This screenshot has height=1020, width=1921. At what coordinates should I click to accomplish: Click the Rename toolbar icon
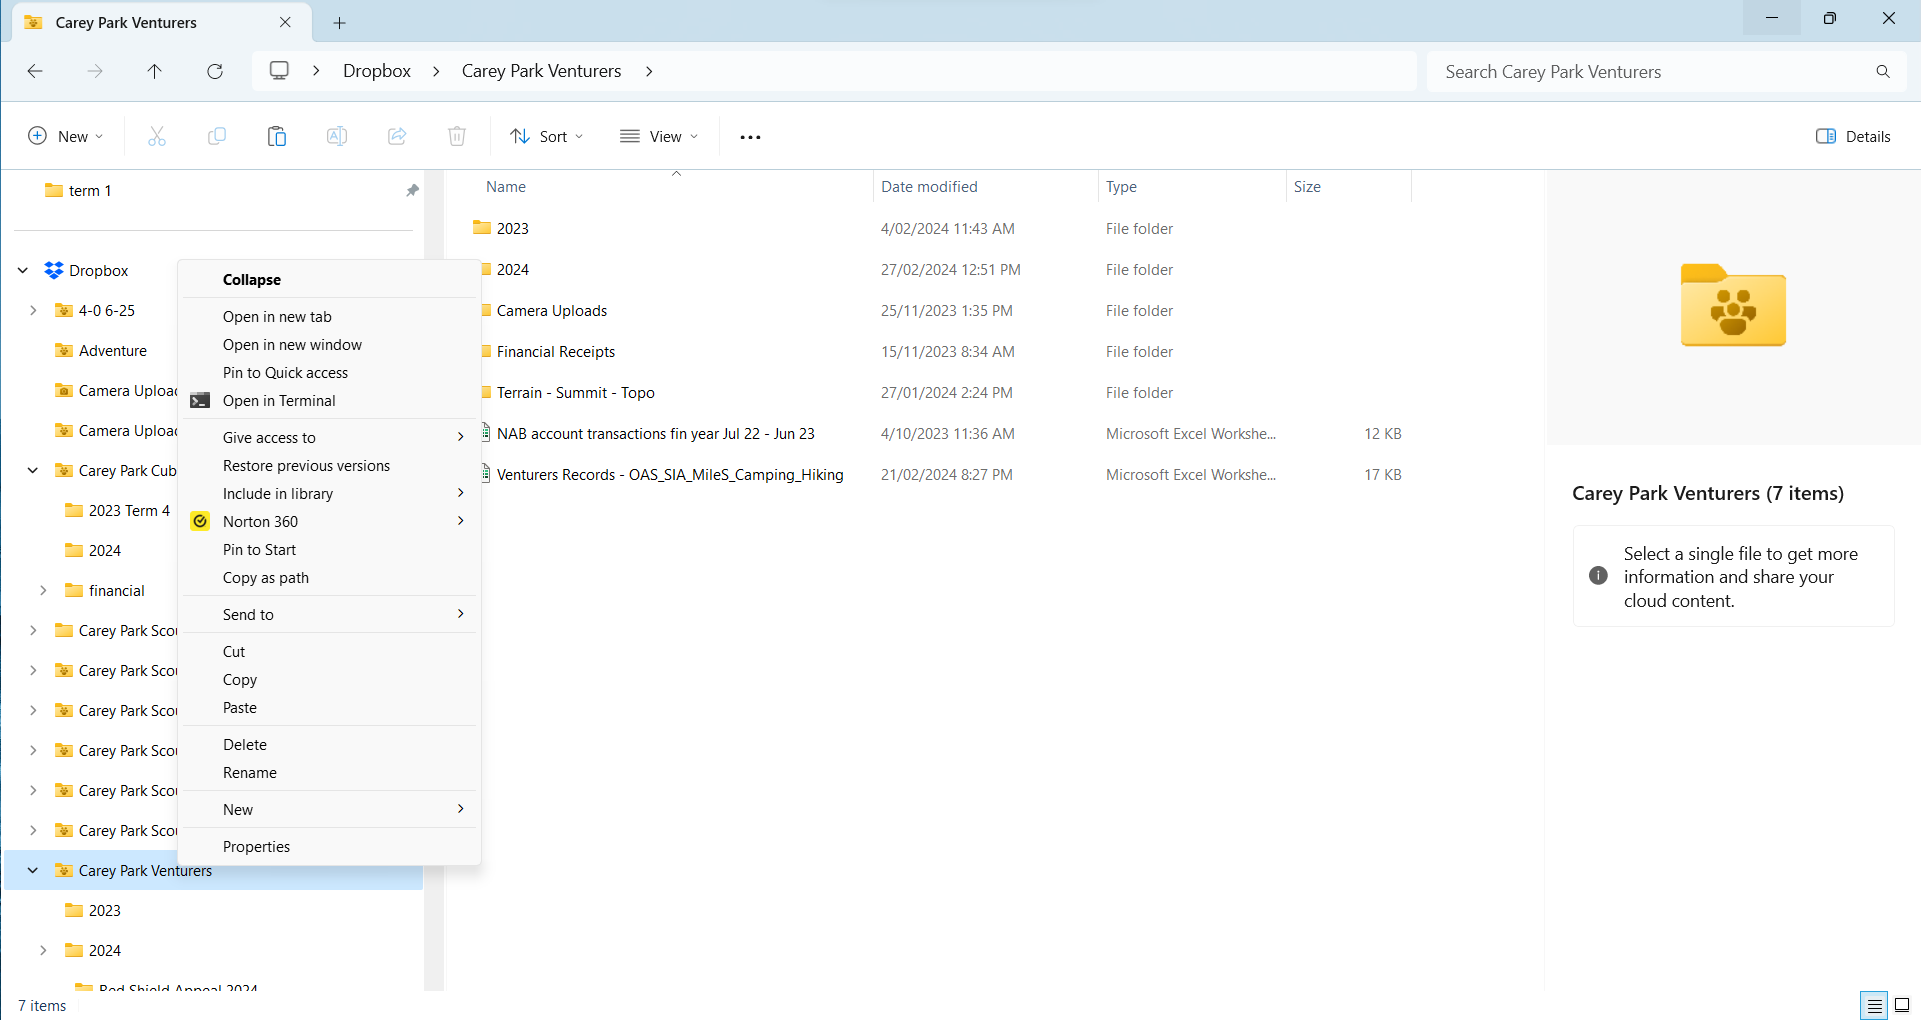[337, 136]
